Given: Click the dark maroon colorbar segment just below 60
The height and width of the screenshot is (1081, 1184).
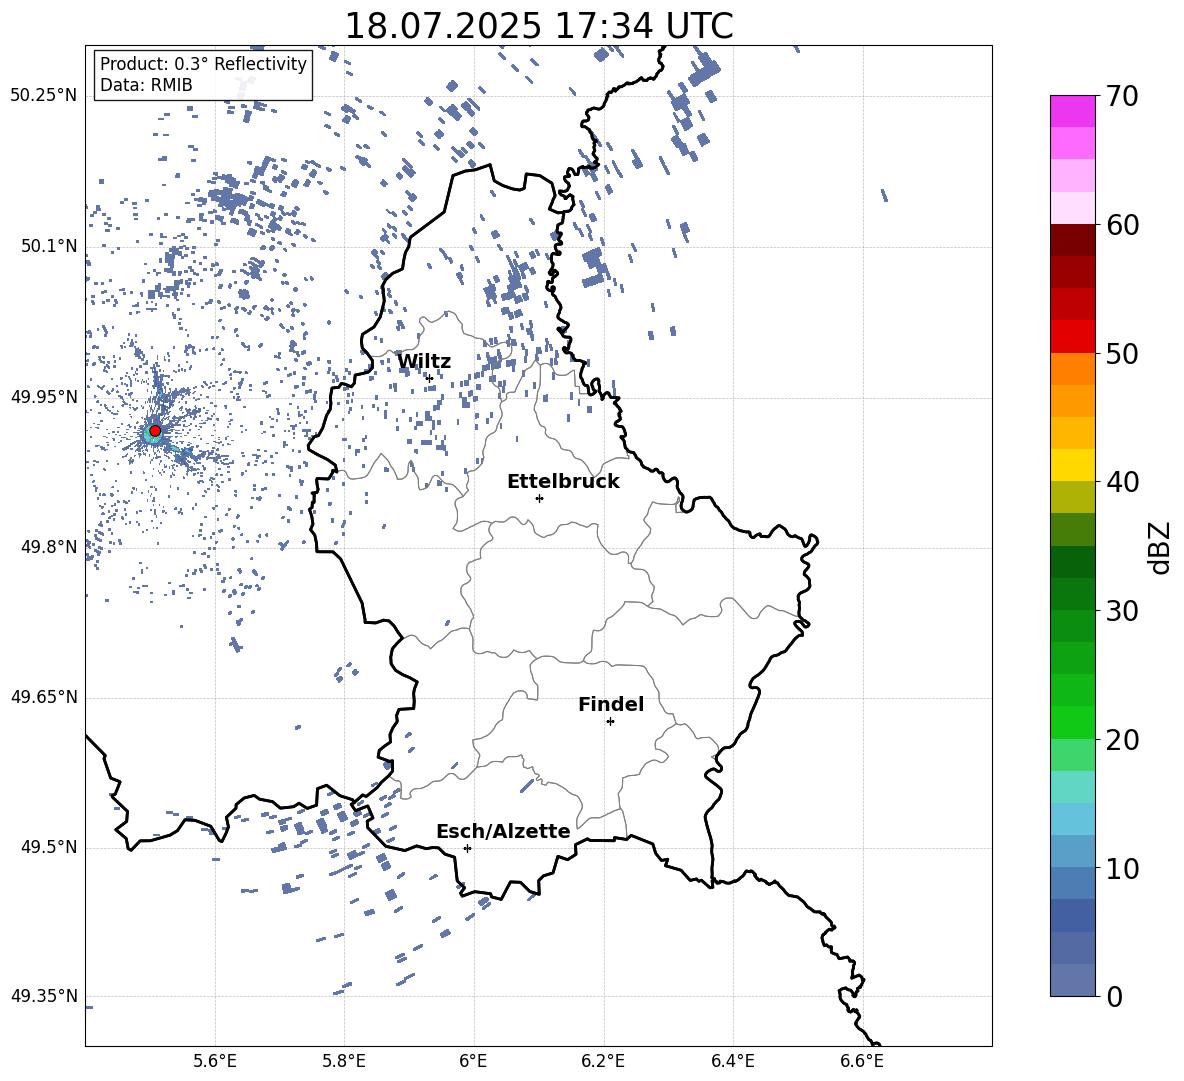Looking at the screenshot, I should pos(1073,240).
